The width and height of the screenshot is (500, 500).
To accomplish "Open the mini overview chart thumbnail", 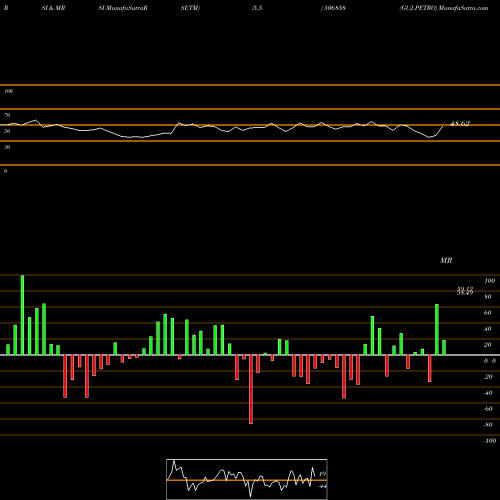I will [247, 479].
